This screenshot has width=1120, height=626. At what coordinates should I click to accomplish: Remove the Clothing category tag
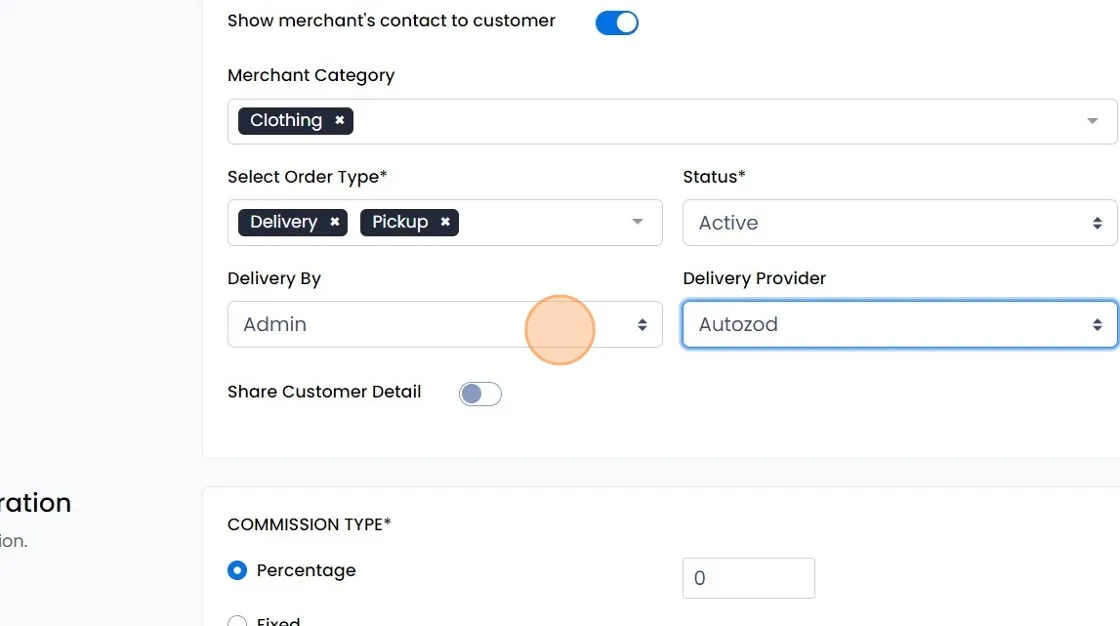[x=340, y=120]
